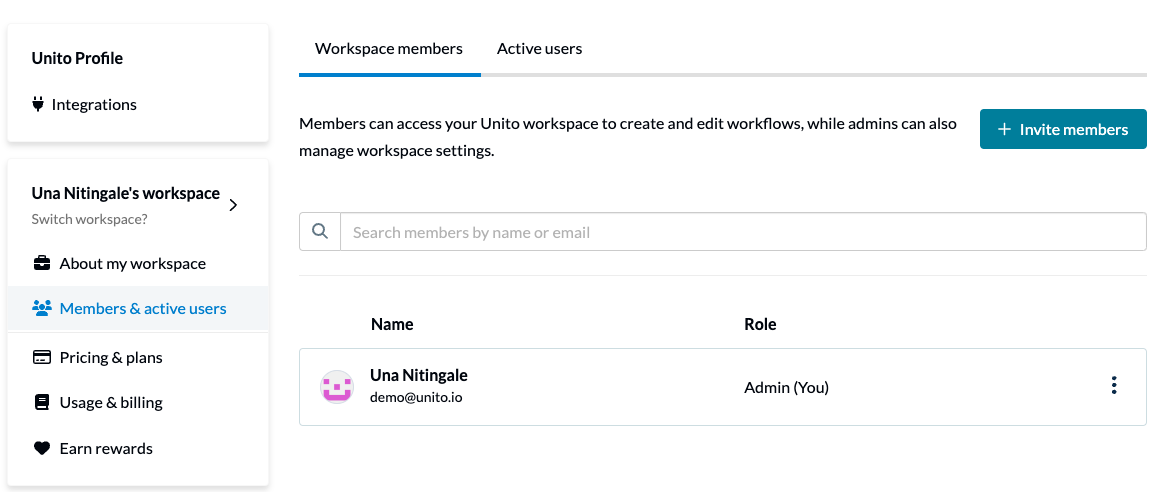
Task: Click the Admin (You) role text
Action: pyautogui.click(x=786, y=387)
